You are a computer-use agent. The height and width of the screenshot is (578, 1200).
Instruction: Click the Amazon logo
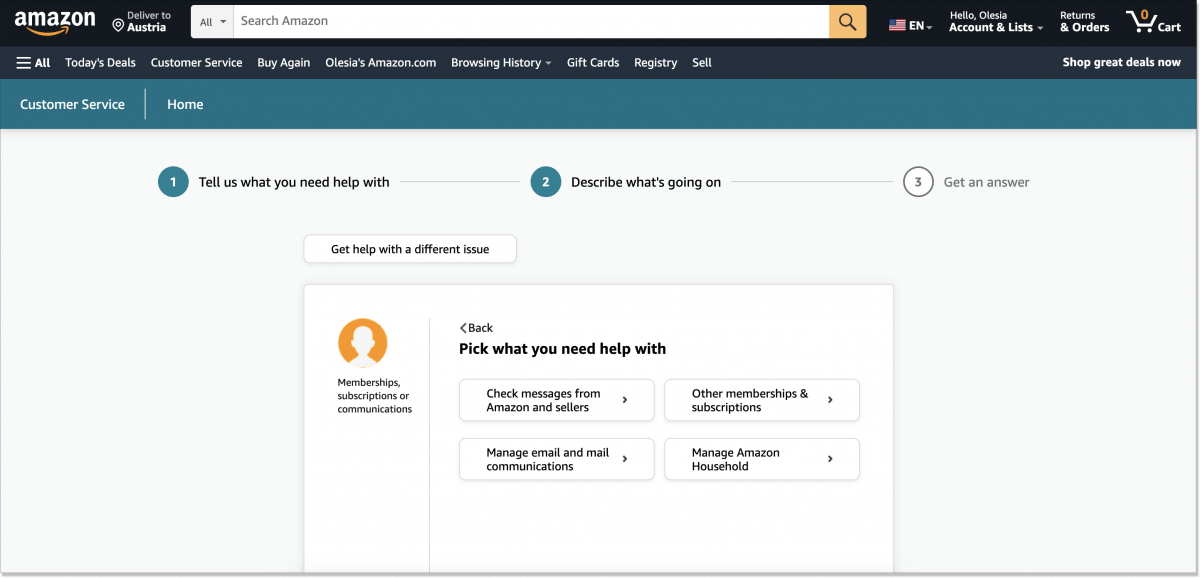click(55, 21)
